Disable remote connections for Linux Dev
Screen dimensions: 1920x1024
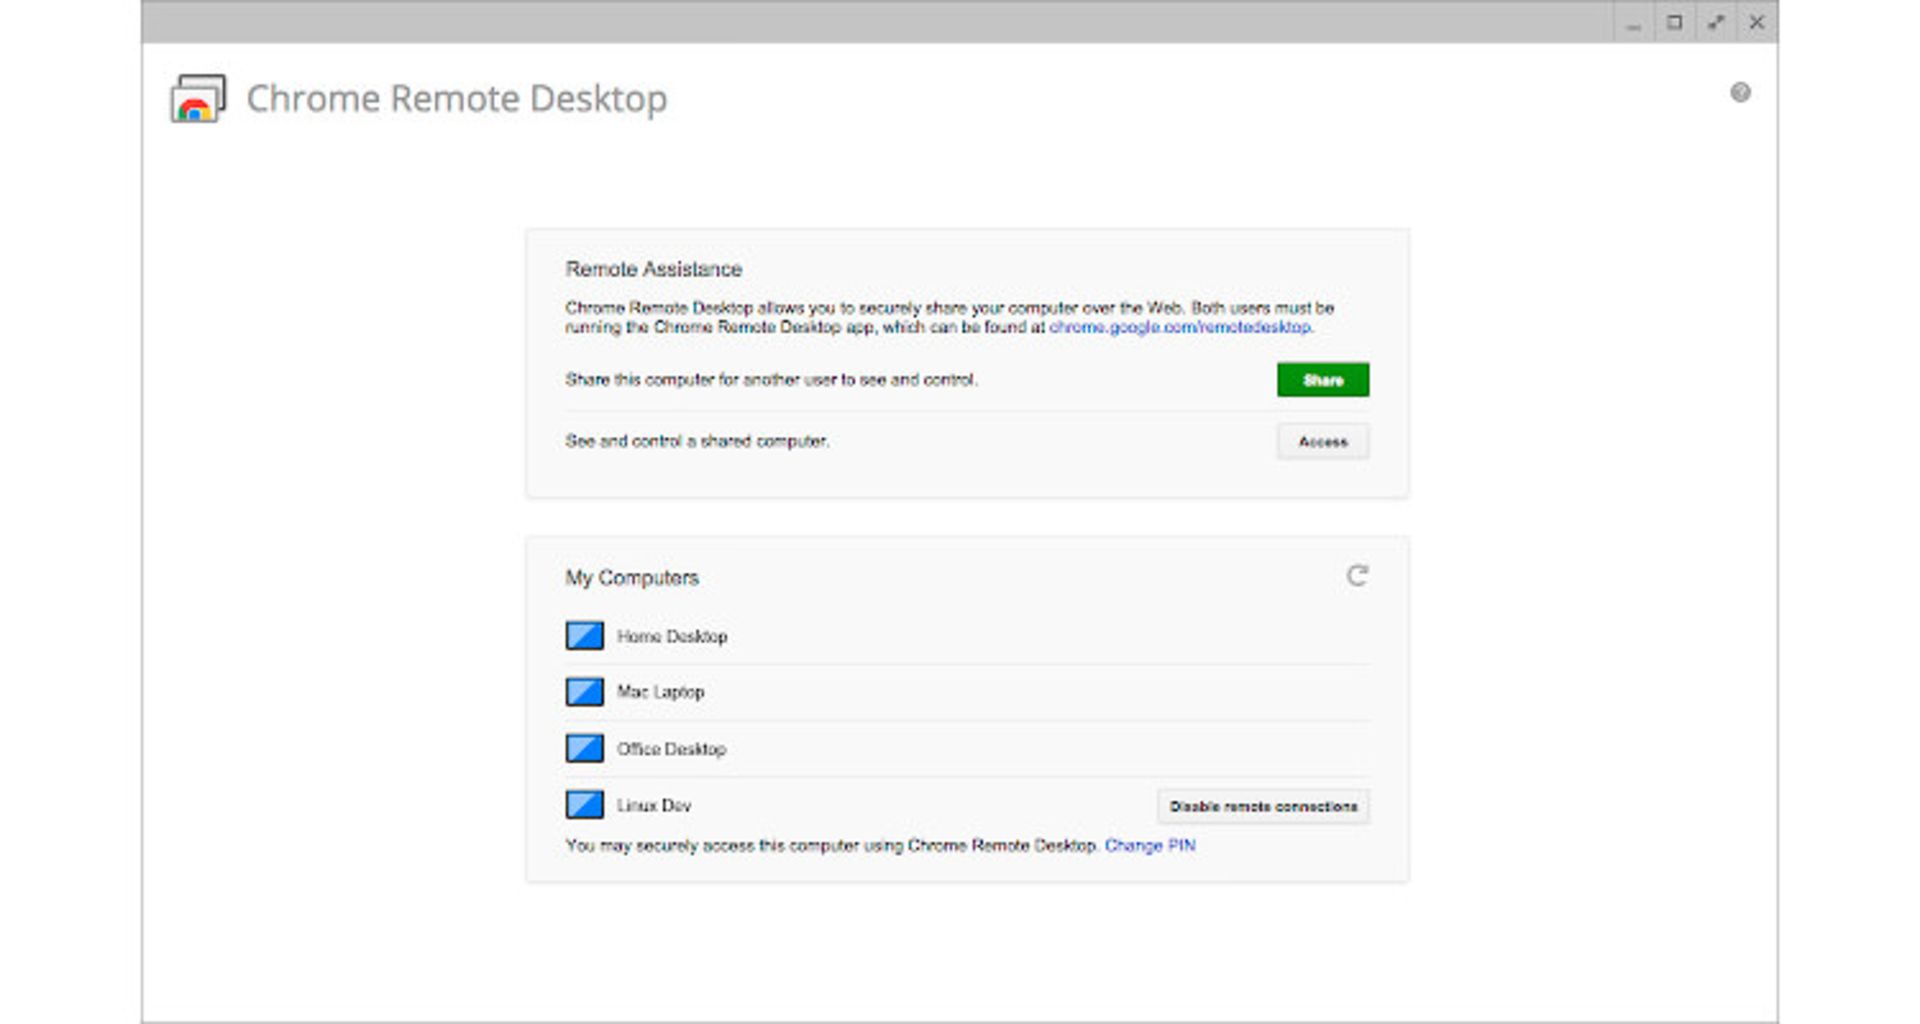tap(1263, 806)
